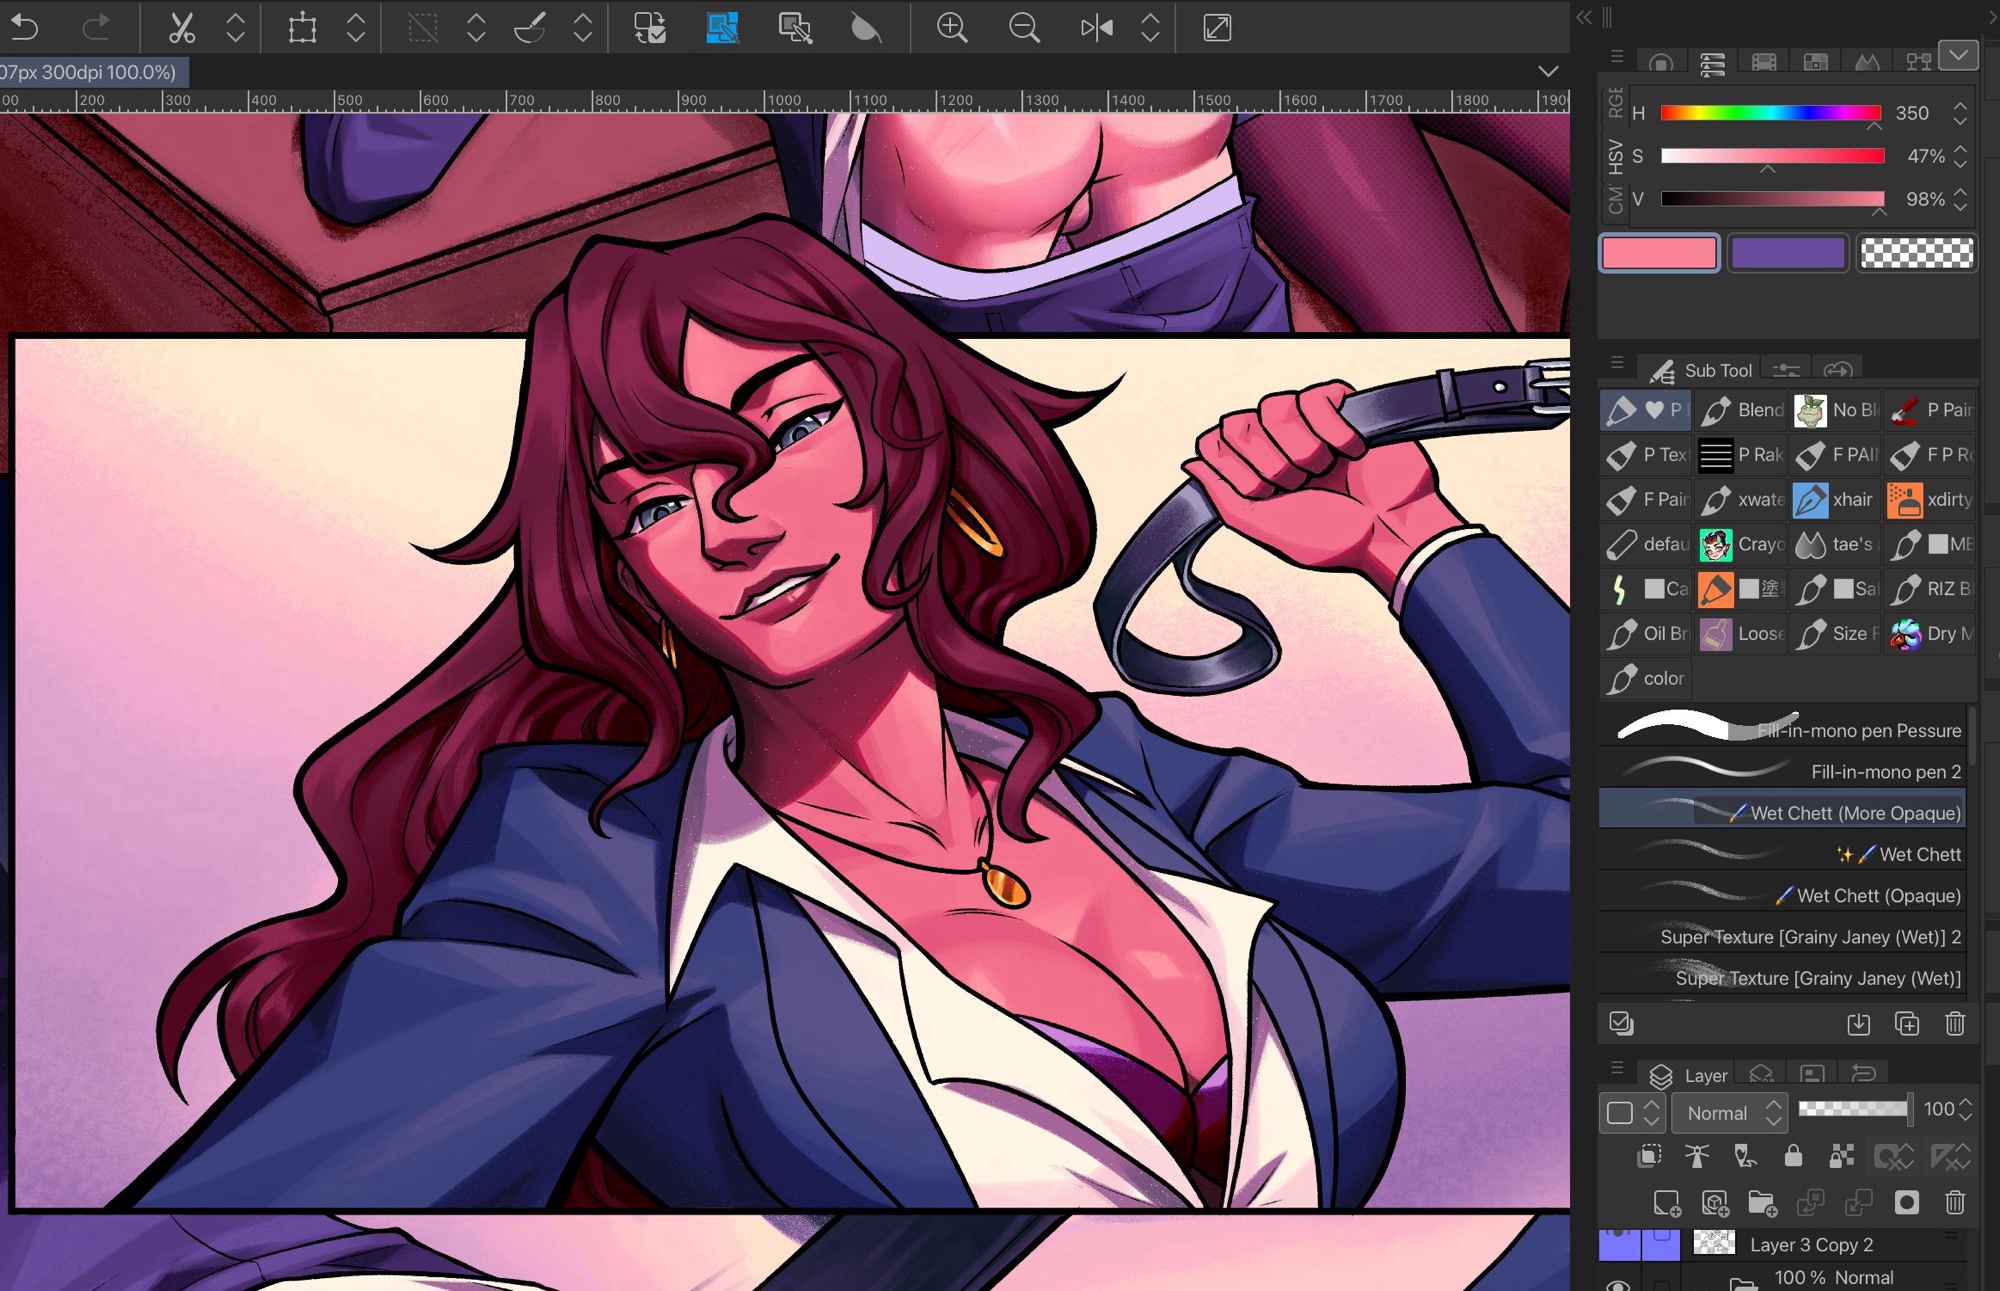Toggle Clip to Layer Below
The height and width of the screenshot is (1291, 2000).
pos(1649,1157)
